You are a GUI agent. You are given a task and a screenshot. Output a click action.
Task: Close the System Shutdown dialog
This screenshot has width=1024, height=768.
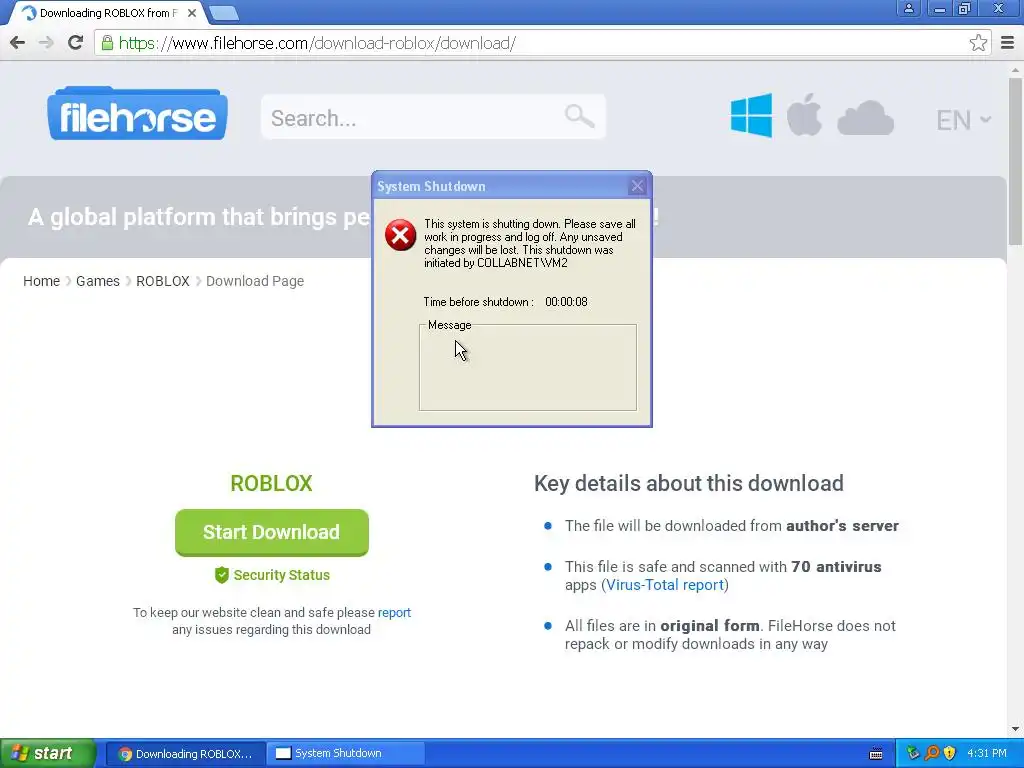(637, 186)
